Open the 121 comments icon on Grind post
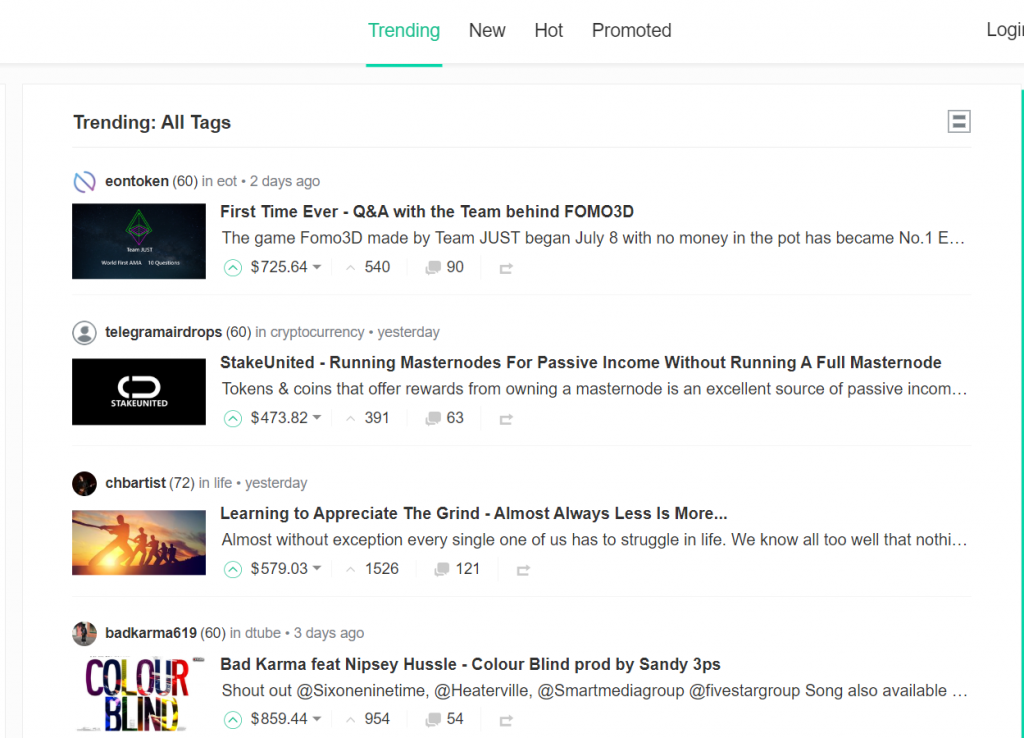Viewport: 1024px width, 738px height. click(442, 570)
